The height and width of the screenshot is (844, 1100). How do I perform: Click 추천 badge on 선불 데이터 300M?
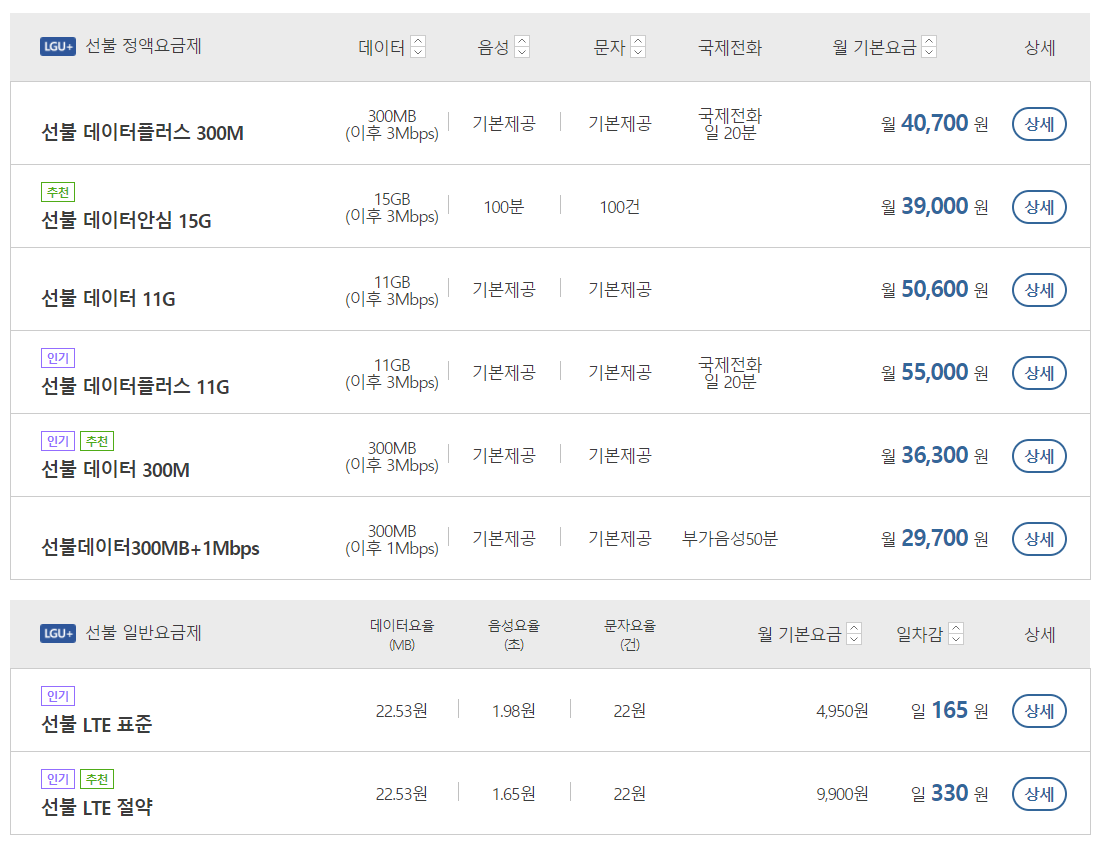(97, 441)
